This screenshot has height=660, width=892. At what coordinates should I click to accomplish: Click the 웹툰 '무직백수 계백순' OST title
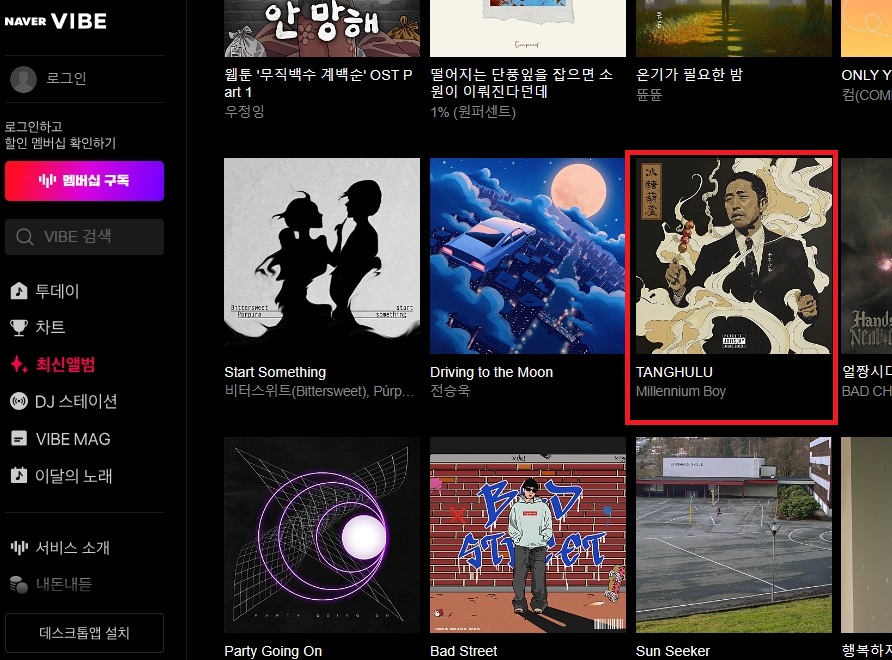click(x=319, y=83)
